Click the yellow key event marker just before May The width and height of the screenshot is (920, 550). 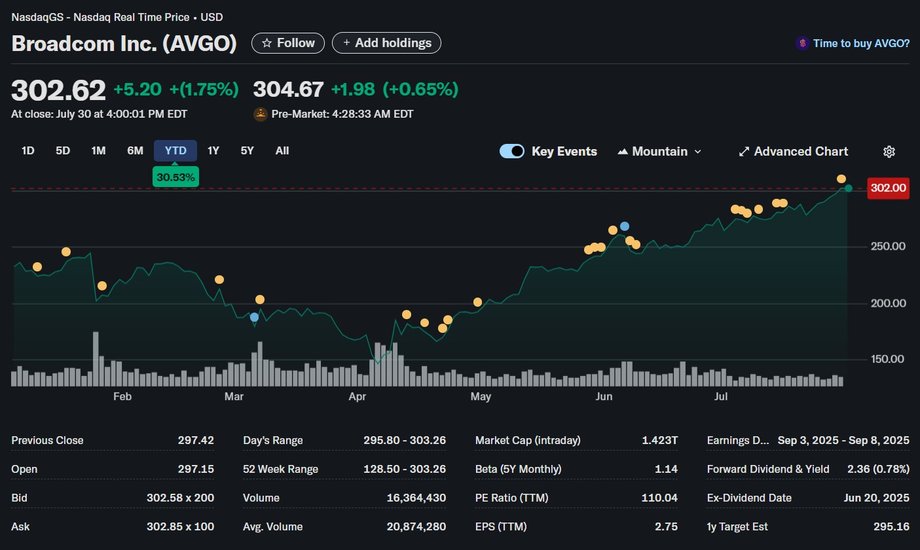click(478, 302)
